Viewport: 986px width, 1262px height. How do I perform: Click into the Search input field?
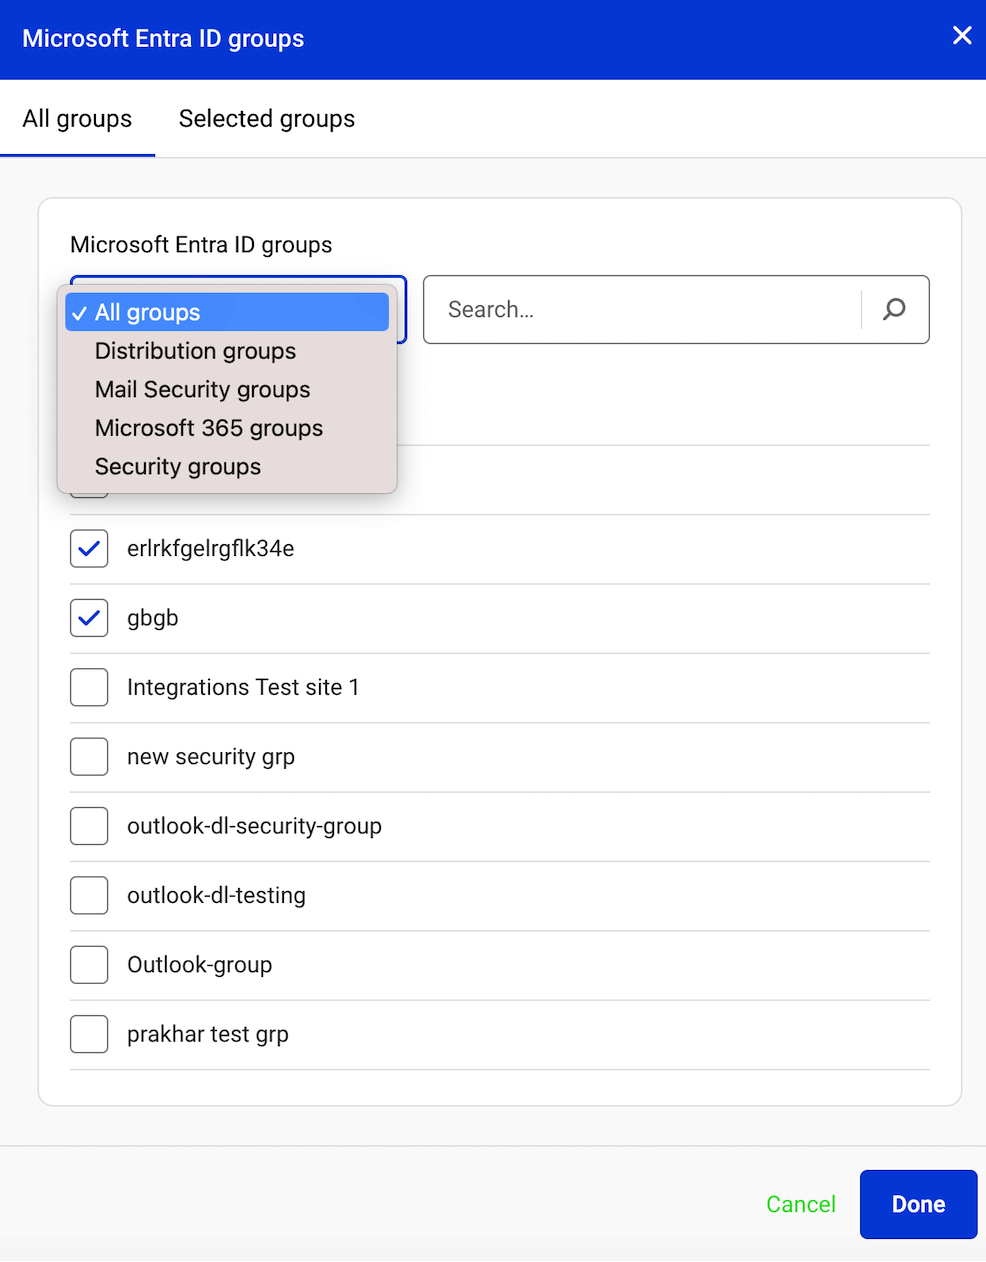coord(640,310)
